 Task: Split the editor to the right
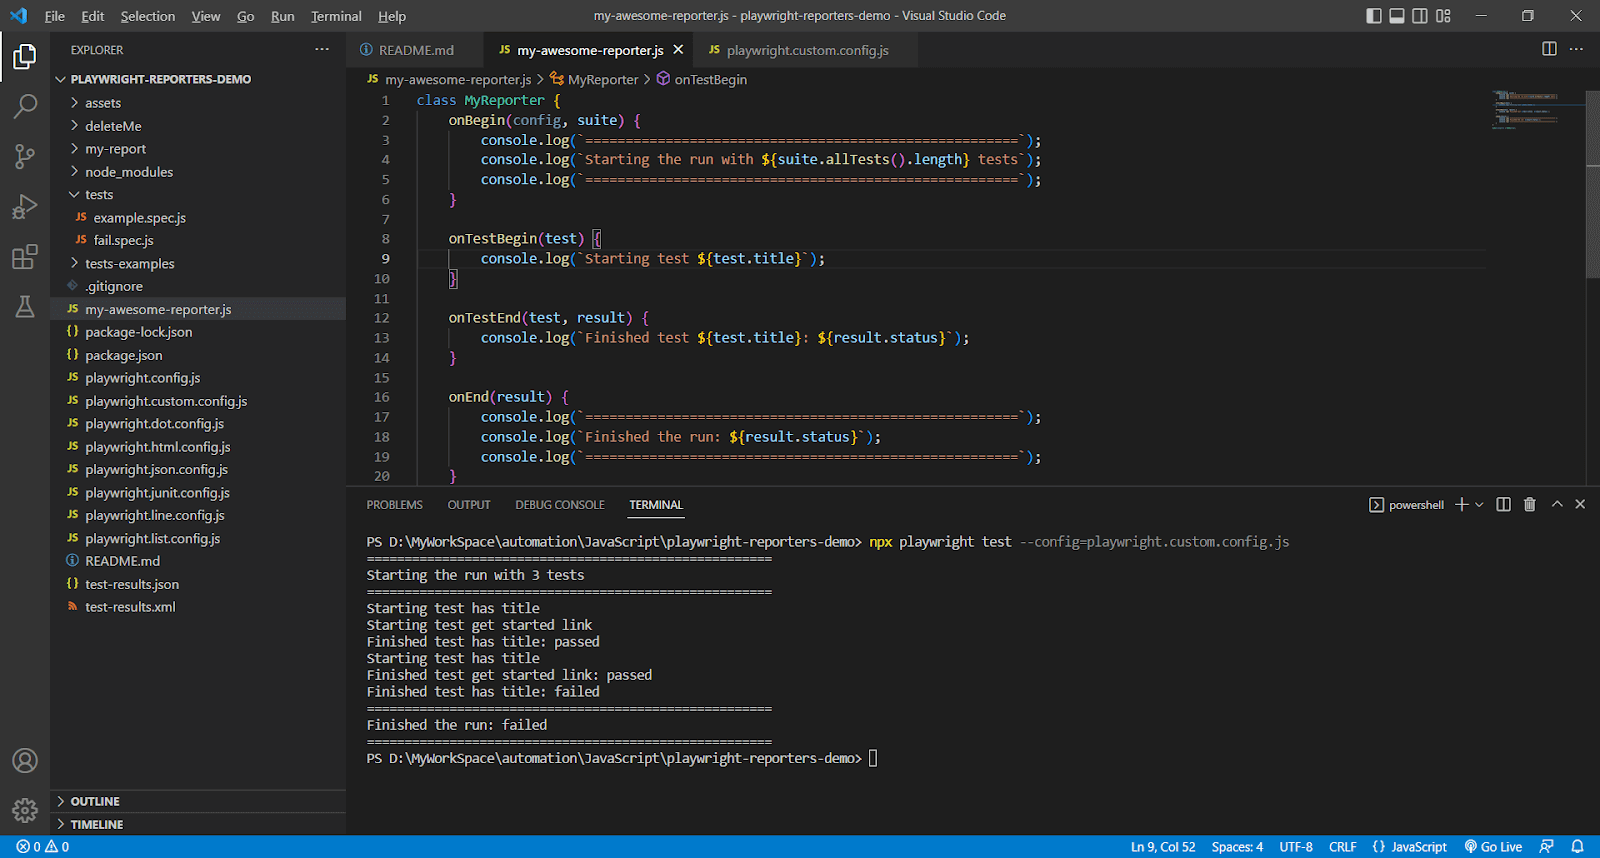(x=1549, y=49)
